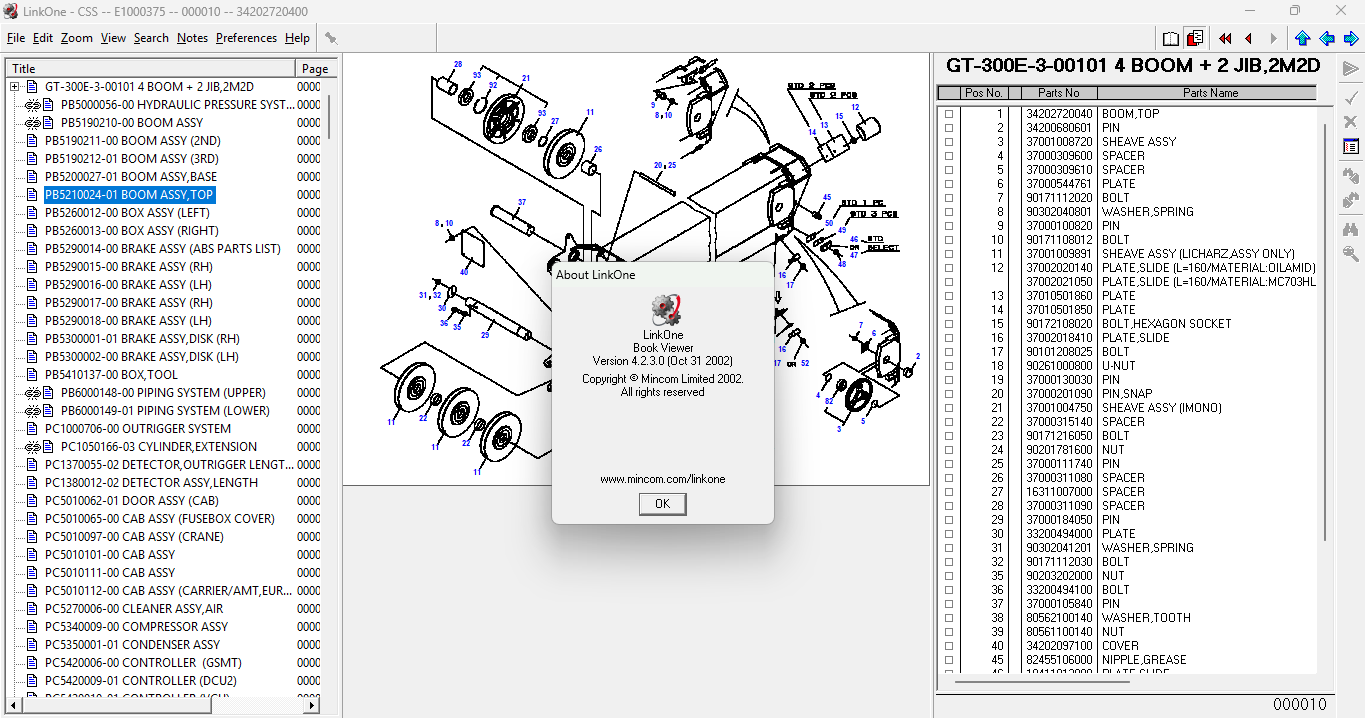
Task: Select PC1000706-00 OUTRIGGER SYSTEM
Action: (x=138, y=429)
